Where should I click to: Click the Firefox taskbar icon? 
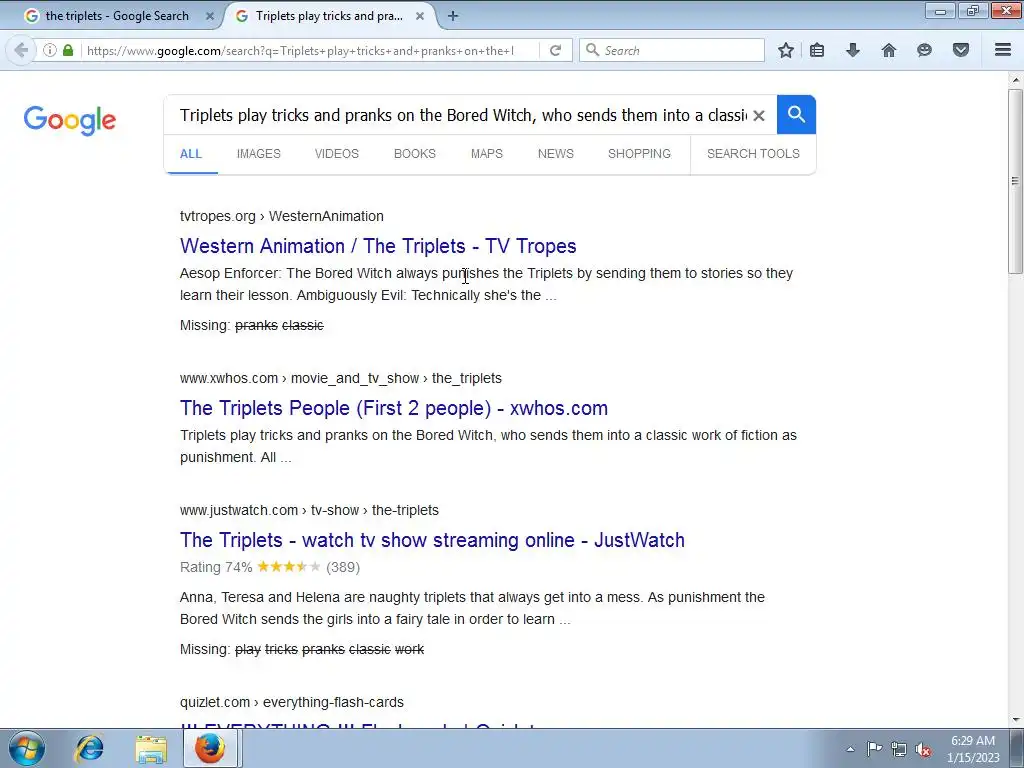click(210, 749)
